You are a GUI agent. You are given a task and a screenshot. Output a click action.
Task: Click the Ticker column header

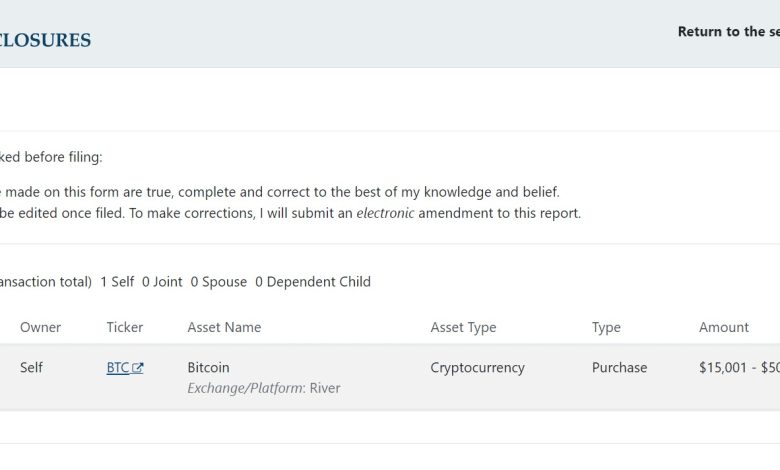click(125, 327)
